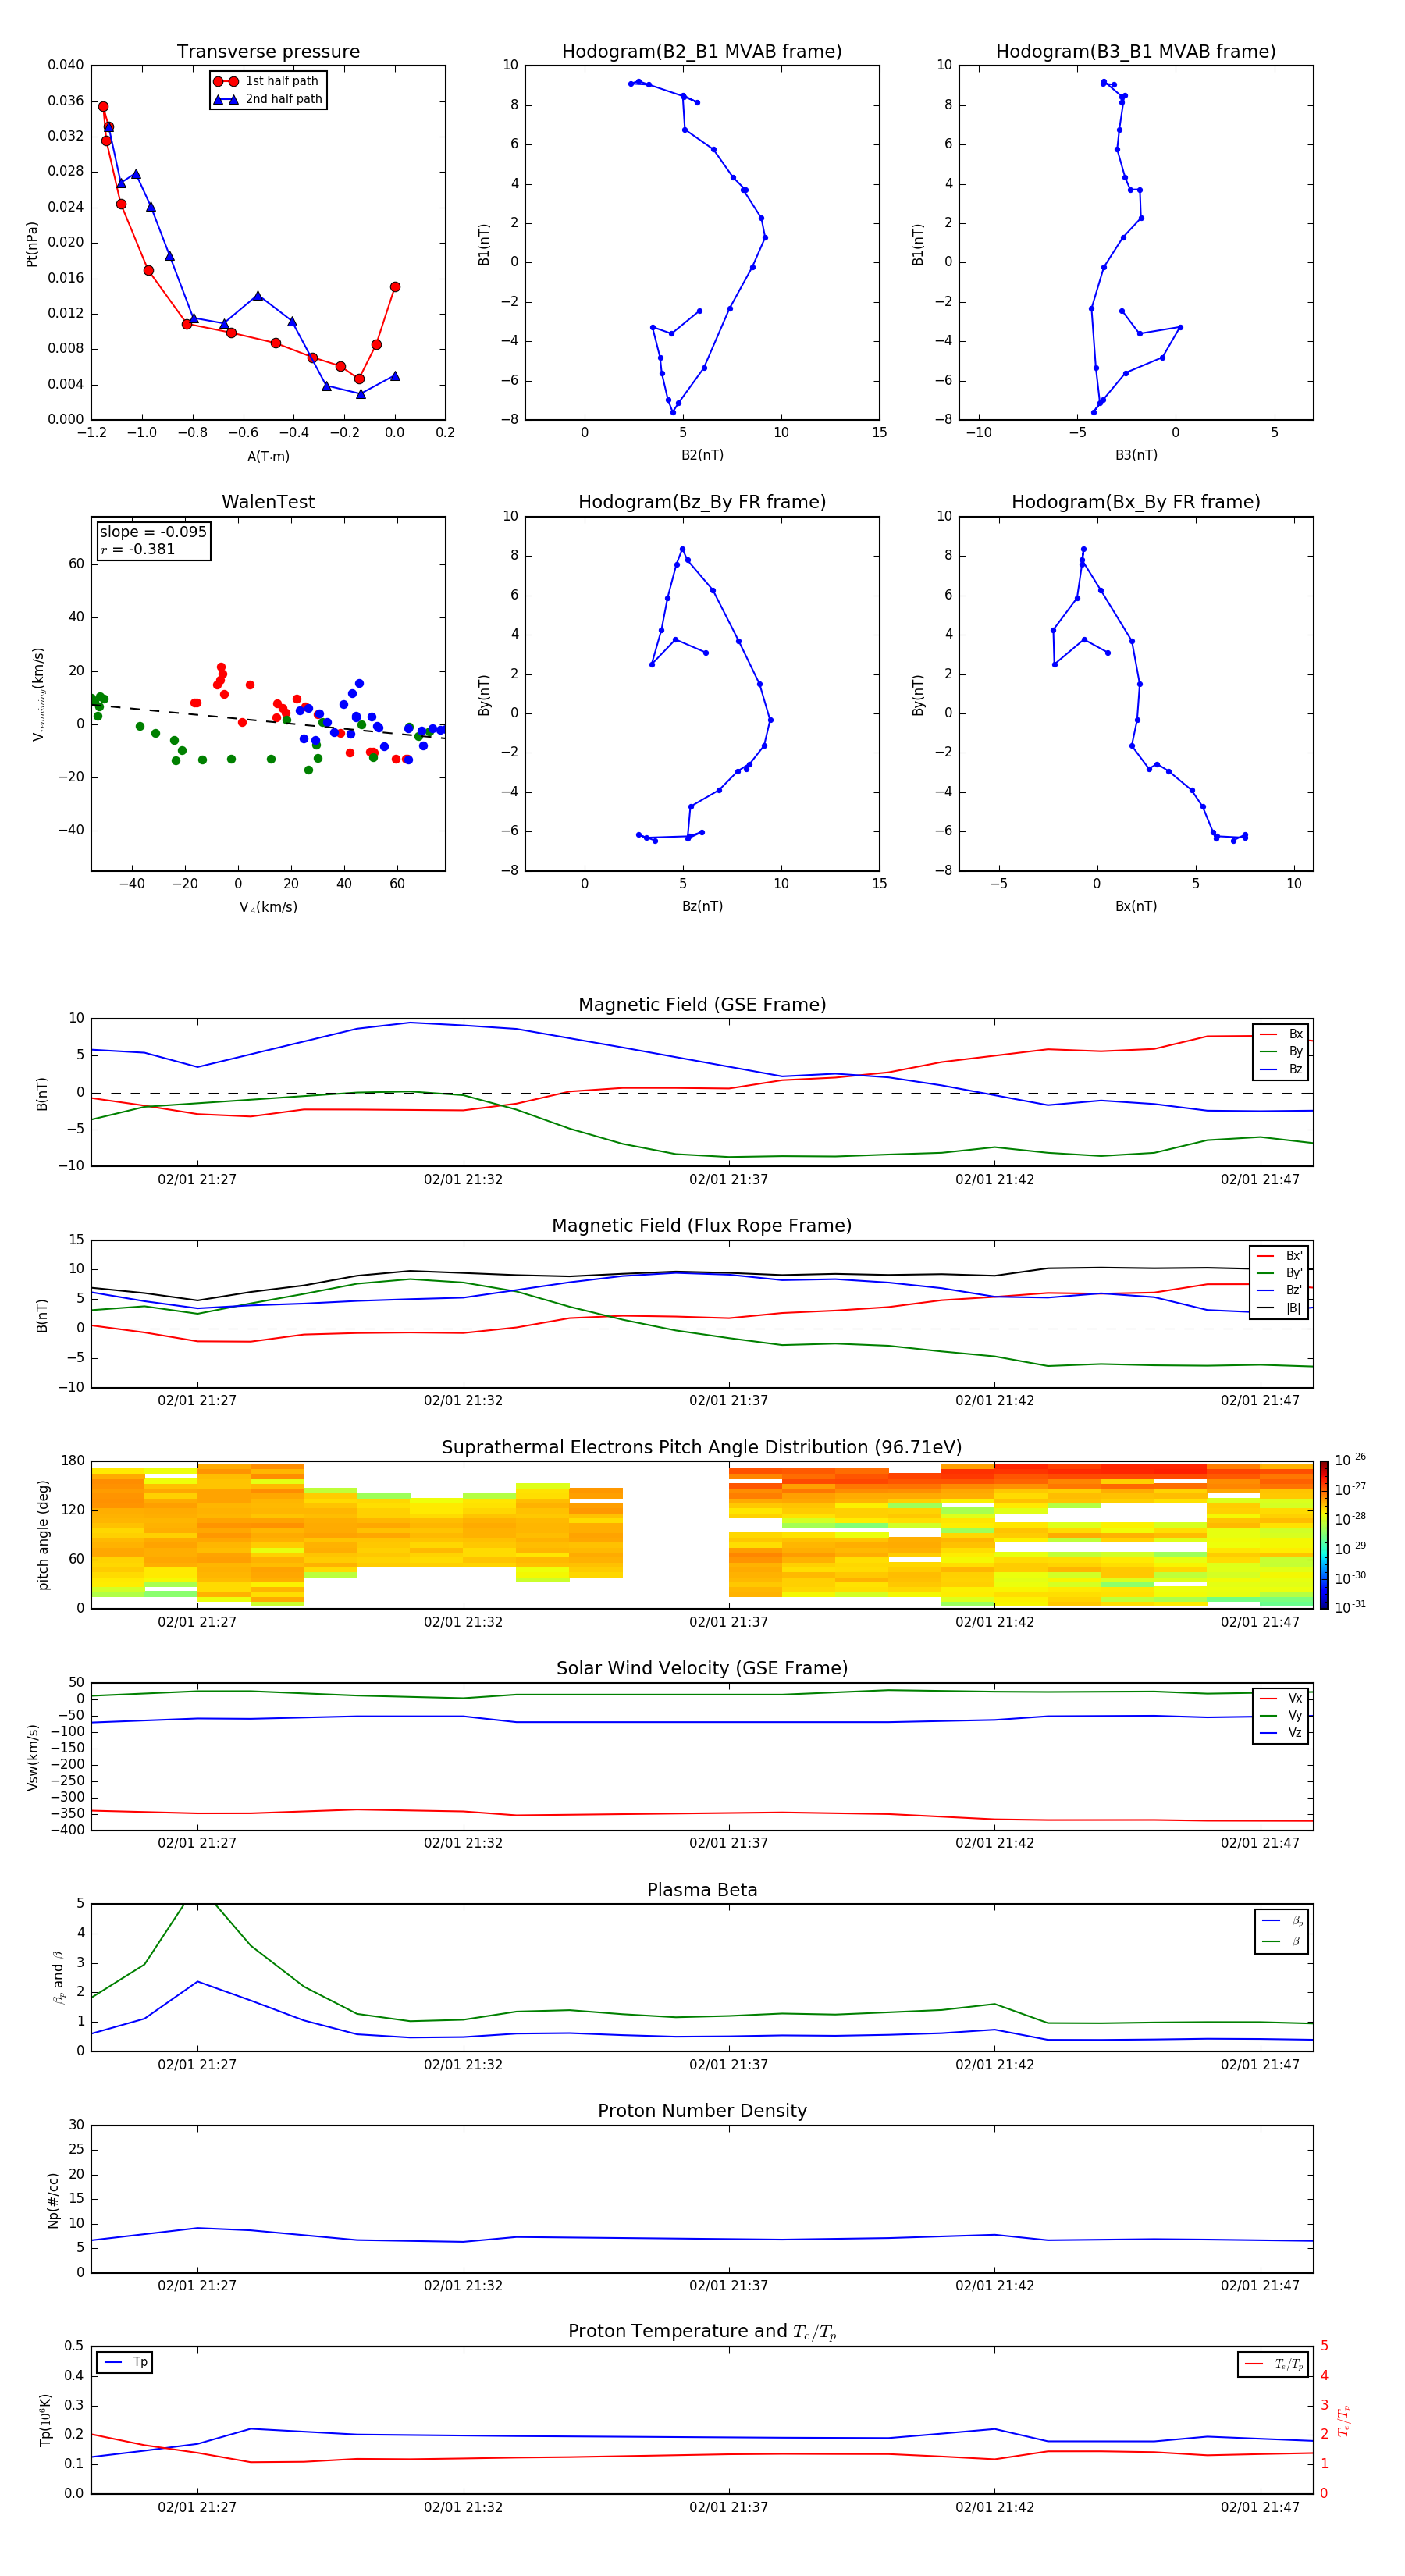
Task: Click the "B2(nT)" axis label
Action: (702, 455)
